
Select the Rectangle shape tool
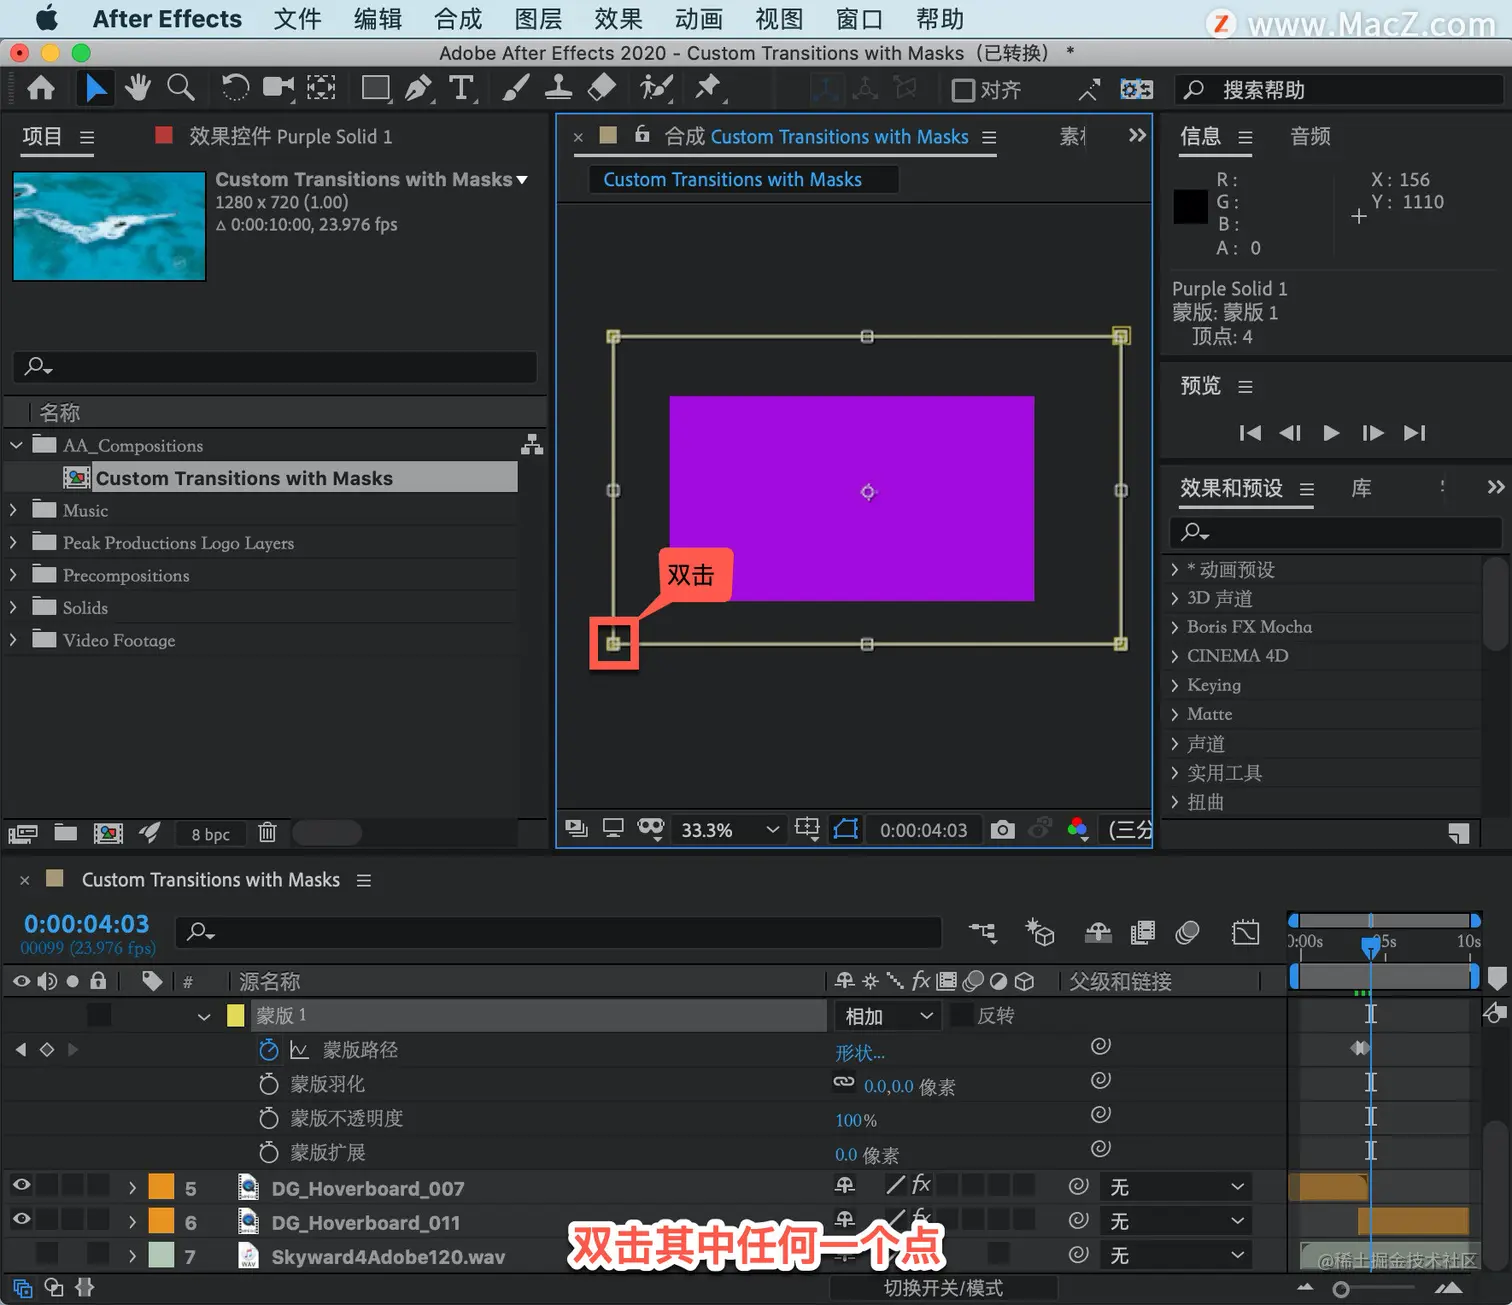point(376,89)
